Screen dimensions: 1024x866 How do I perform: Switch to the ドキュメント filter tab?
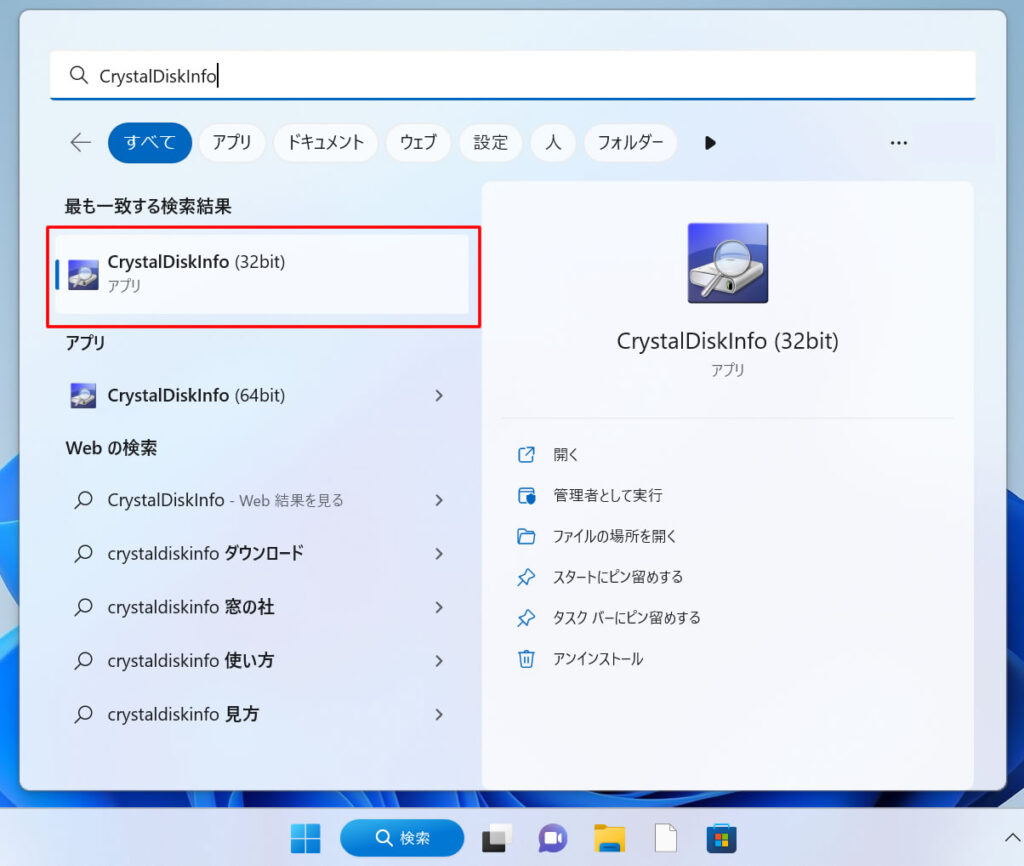pyautogui.click(x=326, y=142)
